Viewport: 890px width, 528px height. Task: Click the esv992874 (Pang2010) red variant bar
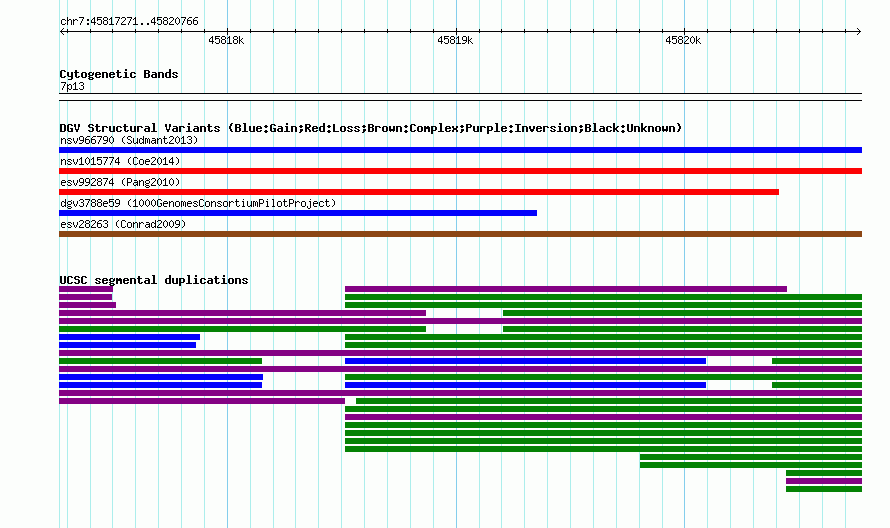click(419, 192)
